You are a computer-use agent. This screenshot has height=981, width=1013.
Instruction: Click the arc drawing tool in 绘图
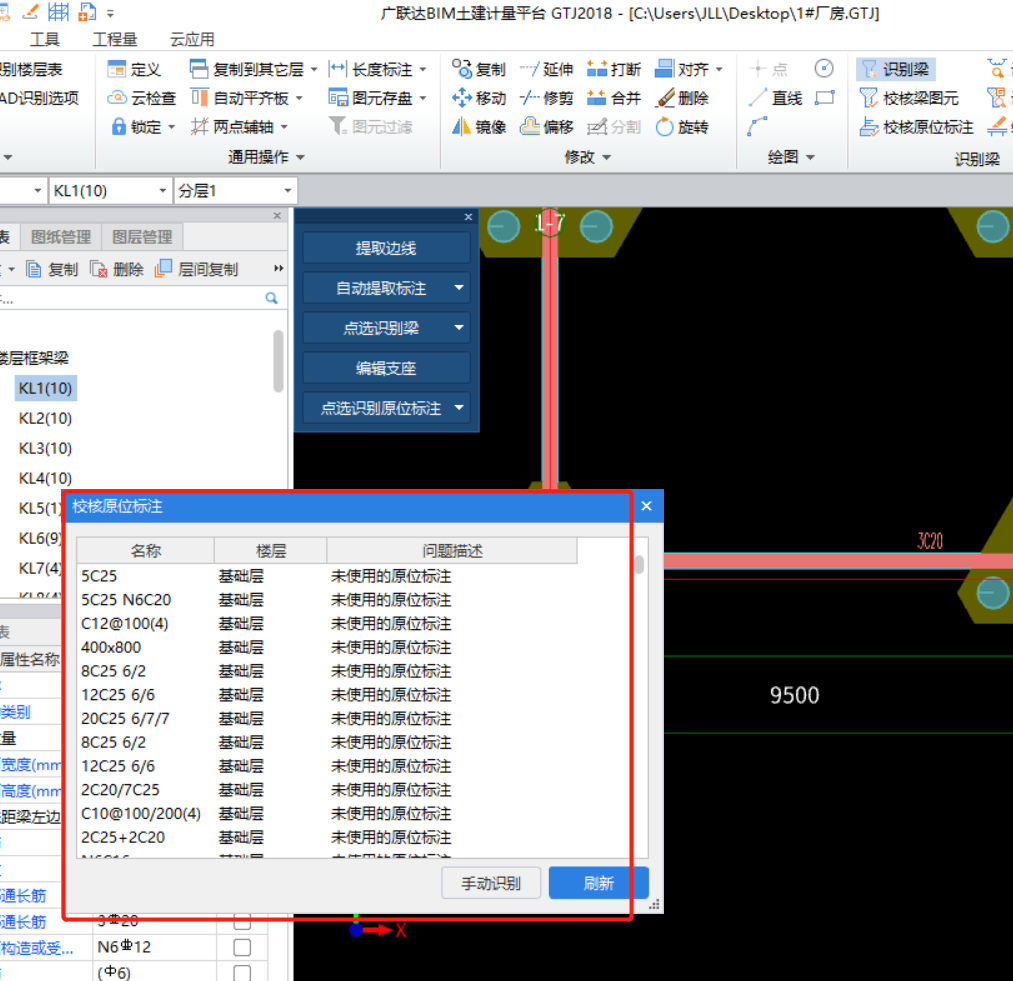tap(757, 127)
